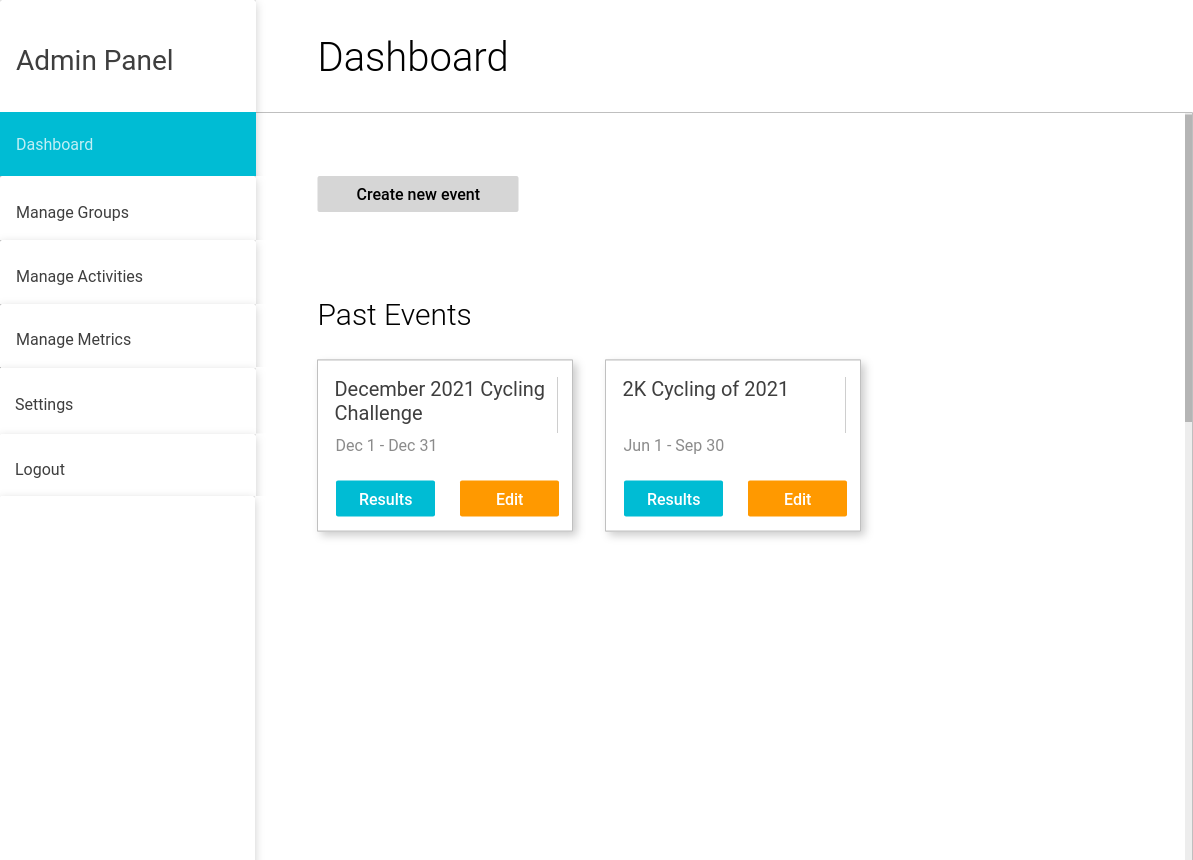
Task: Click the Dashboard page heading
Action: click(x=413, y=57)
